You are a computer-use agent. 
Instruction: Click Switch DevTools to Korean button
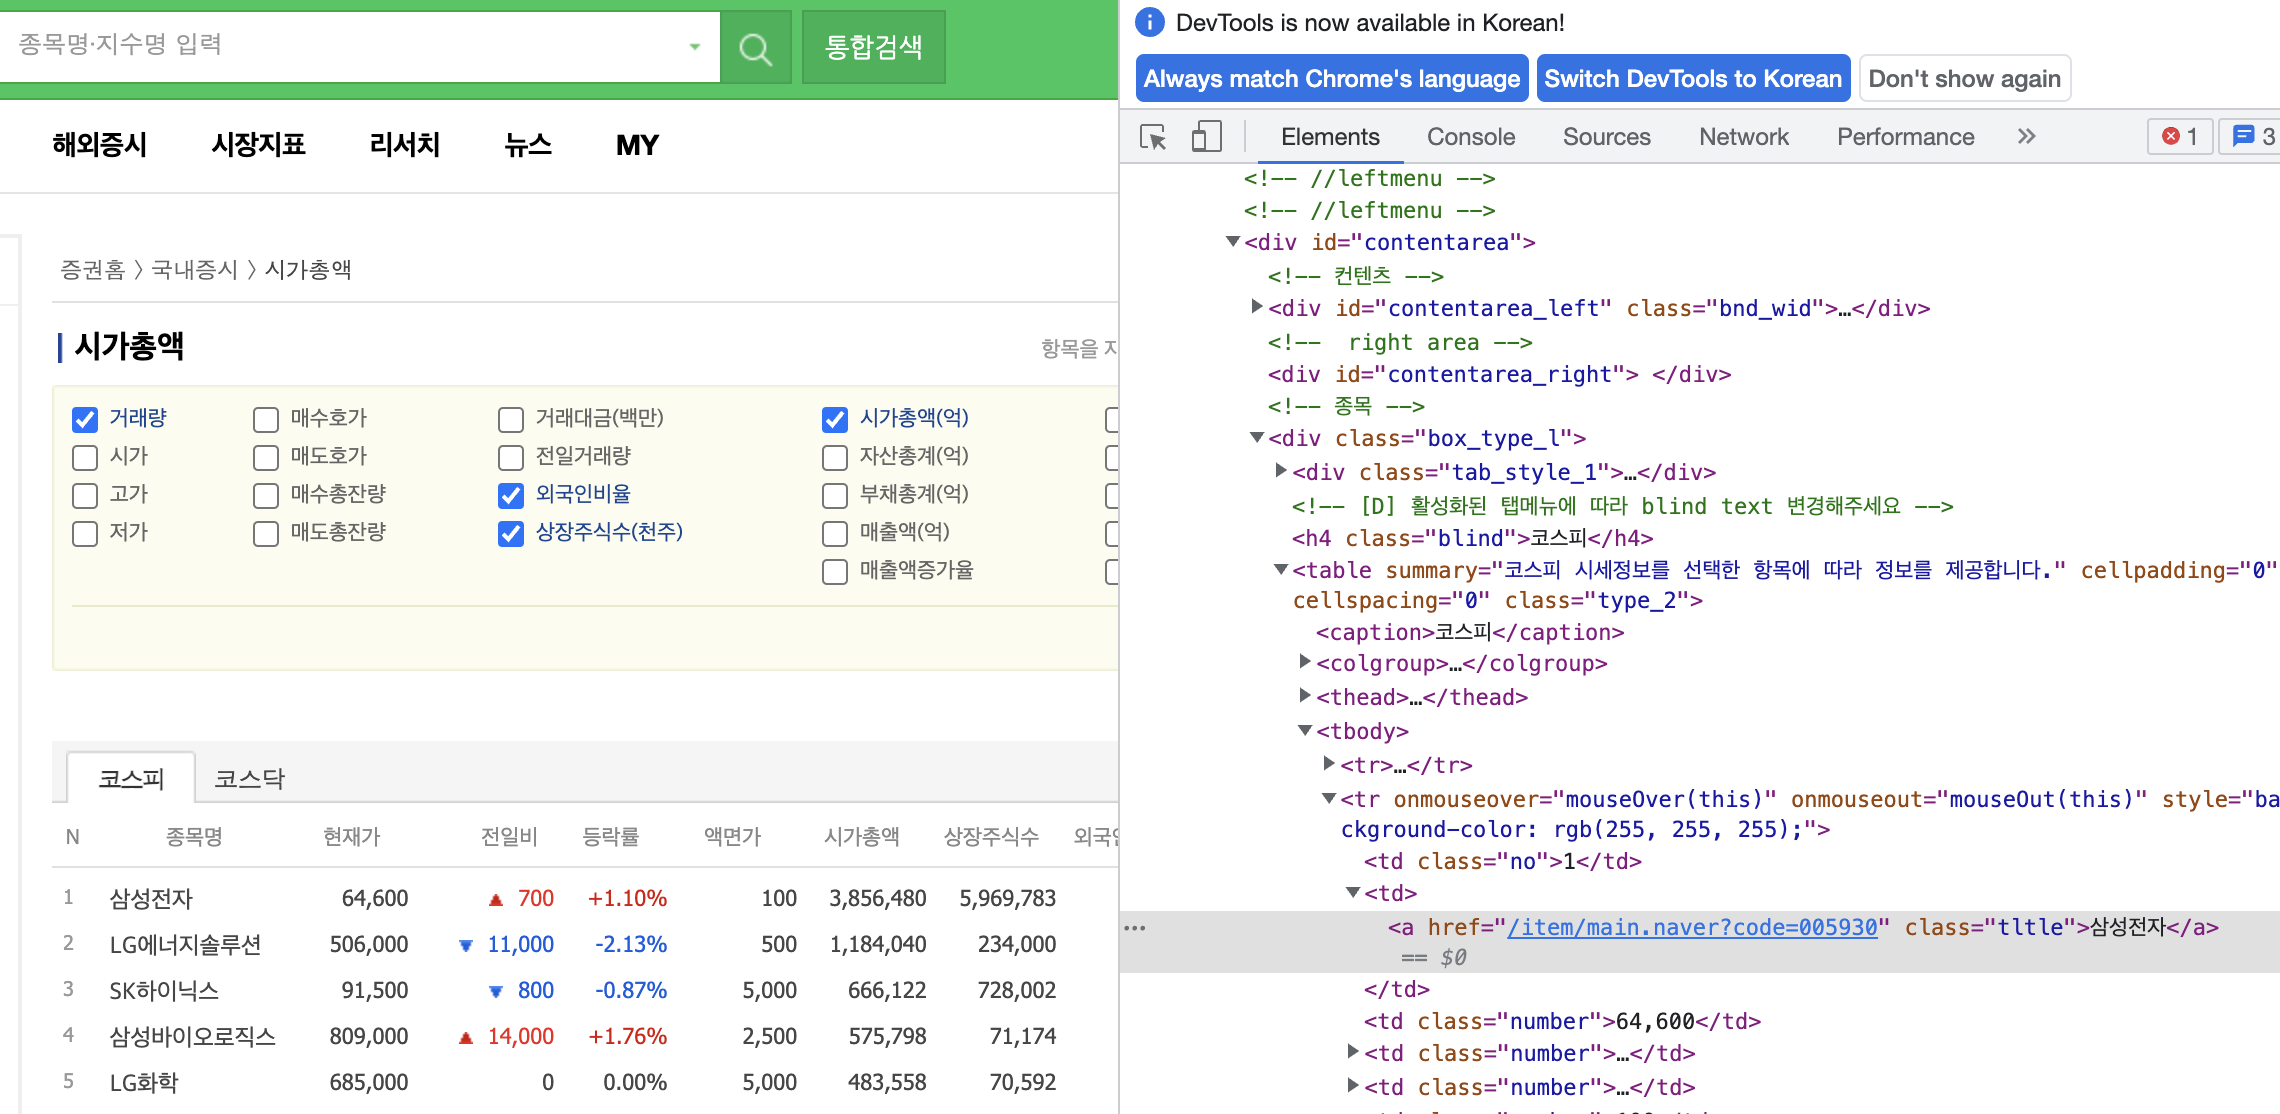coord(1692,79)
